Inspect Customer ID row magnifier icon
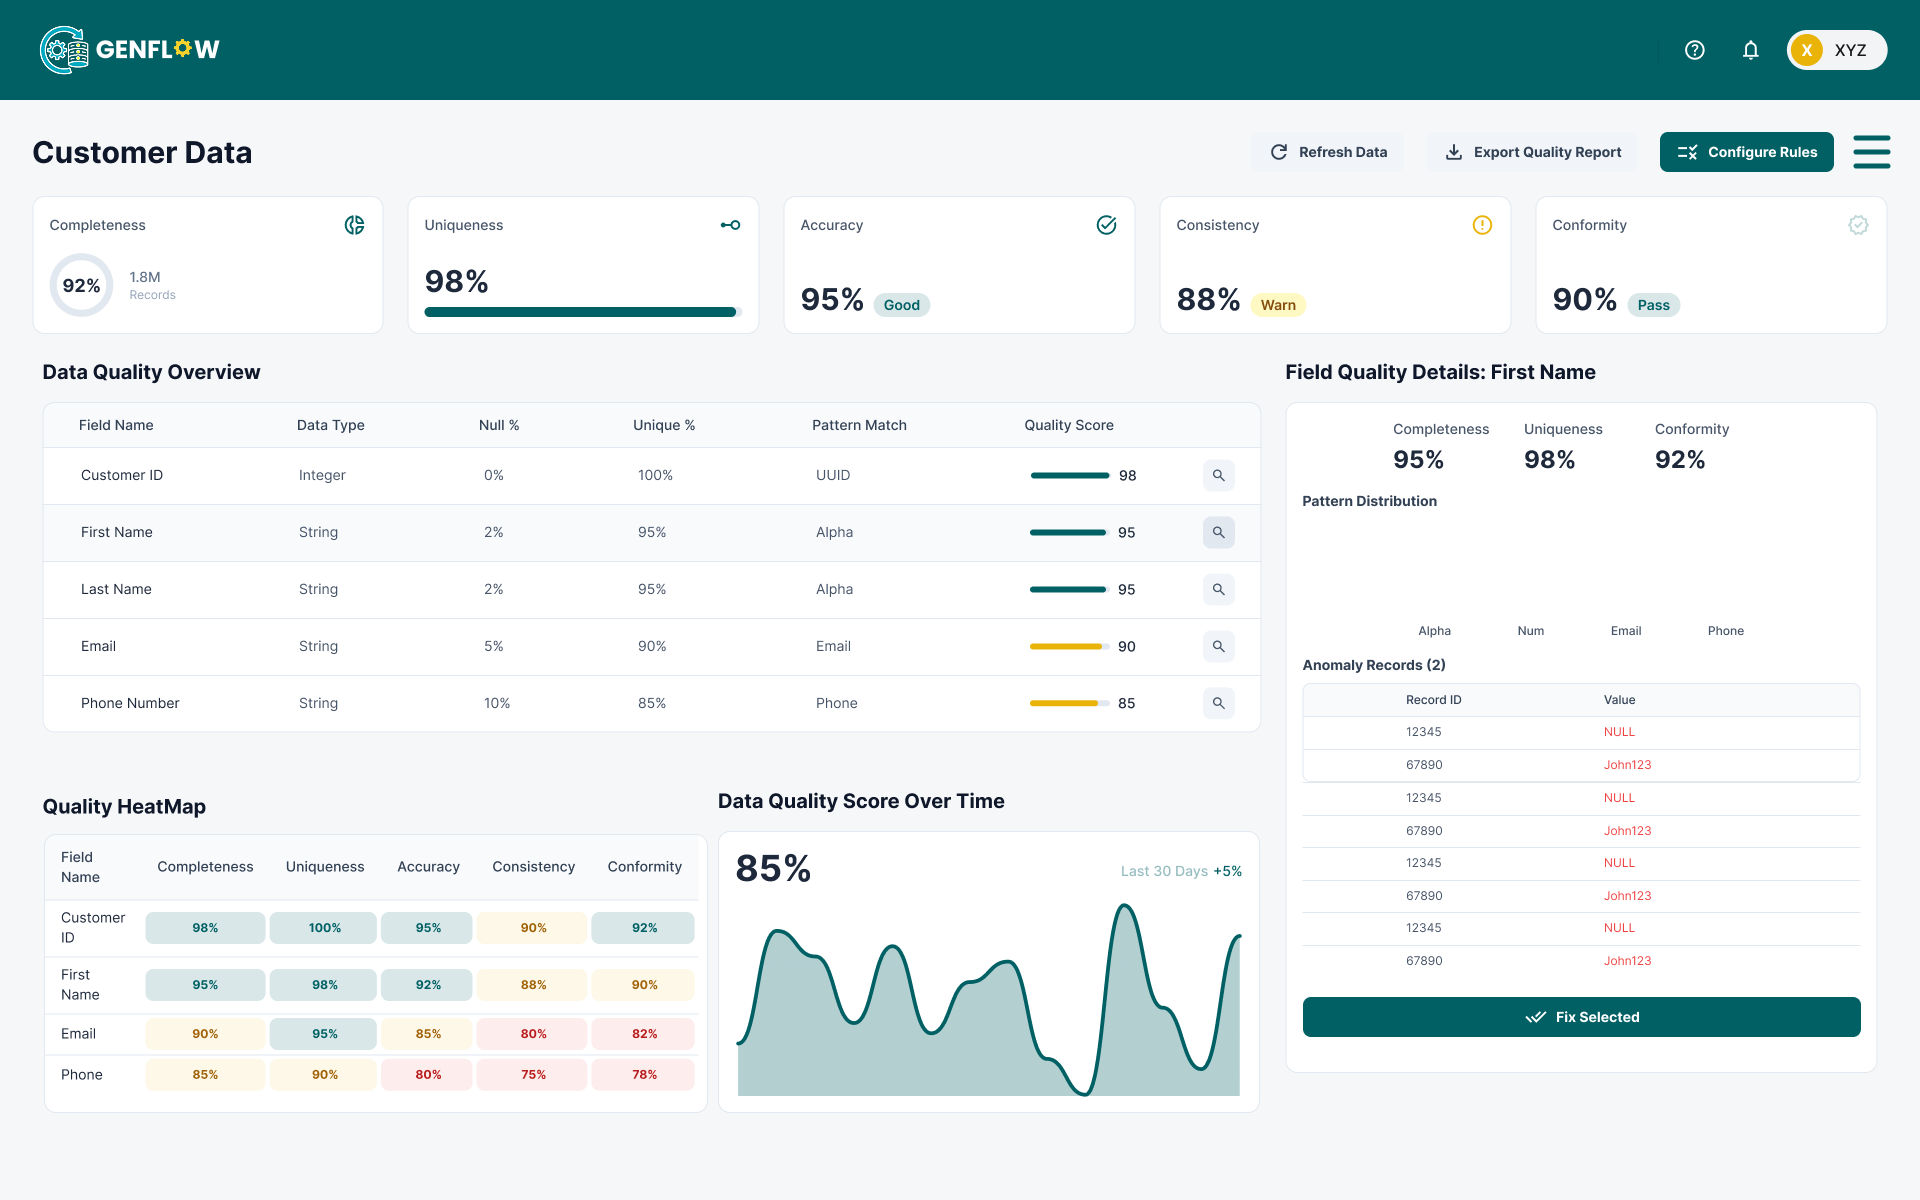1920x1200 pixels. point(1218,475)
